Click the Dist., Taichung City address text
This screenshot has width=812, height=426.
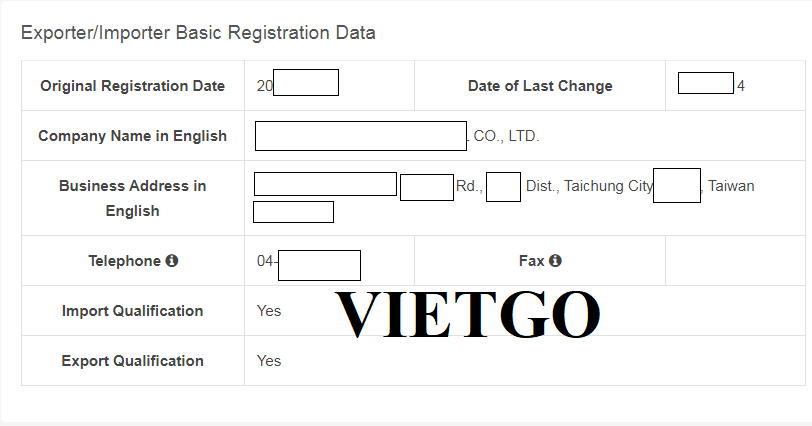(589, 186)
